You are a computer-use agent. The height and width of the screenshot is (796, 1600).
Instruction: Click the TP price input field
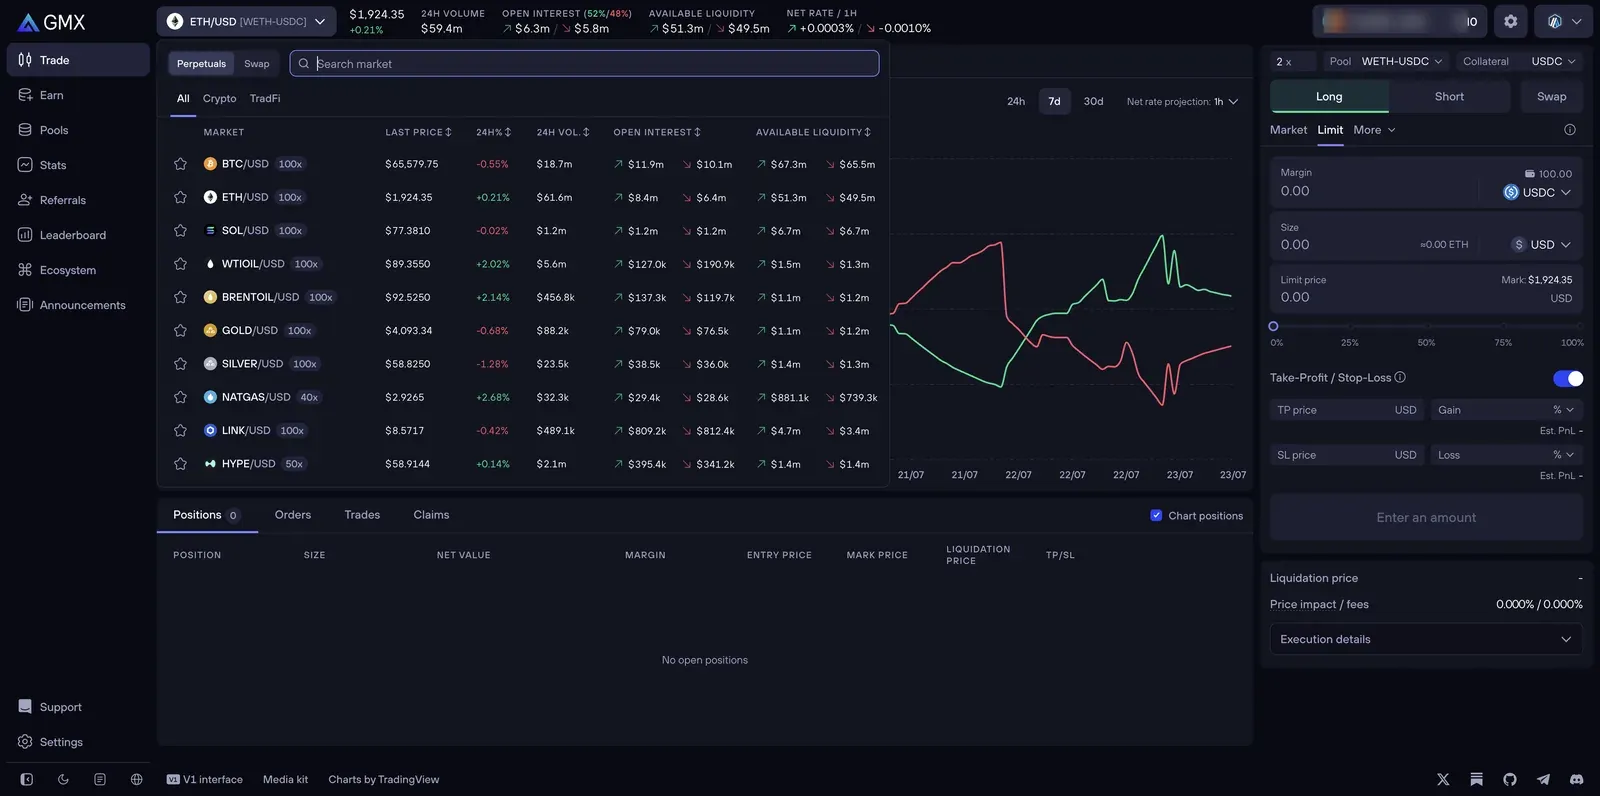tap(1347, 410)
